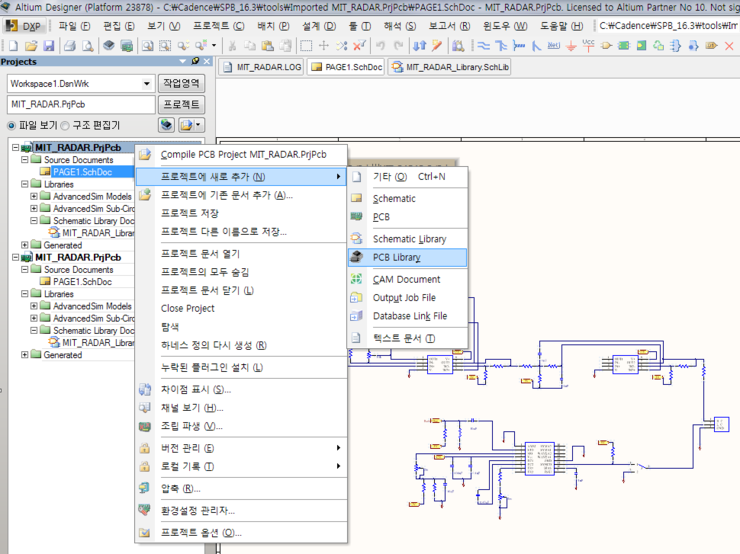Viewport: 740px width, 554px height.
Task: Pin the Projects panel with pushpin icon
Action: pyautogui.click(x=195, y=62)
